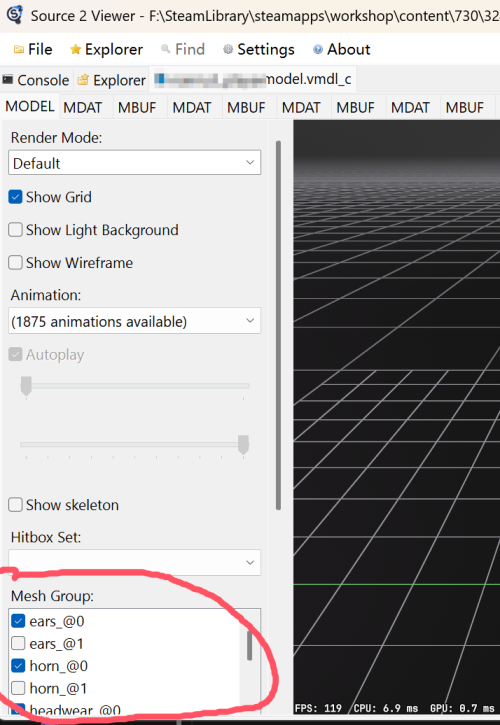Click the Settings gear icon
Viewport: 500px width, 725px height.
click(228, 49)
